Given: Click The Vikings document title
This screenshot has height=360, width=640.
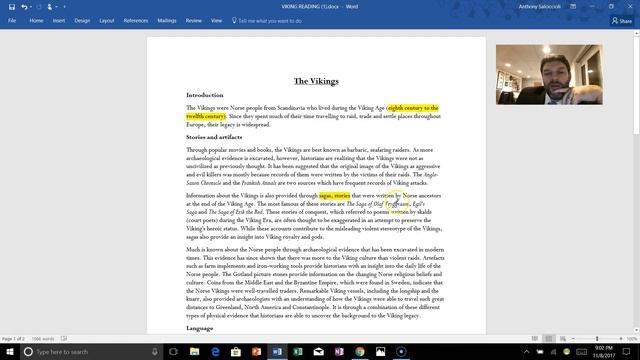Looking at the screenshot, I should pyautogui.click(x=316, y=81).
